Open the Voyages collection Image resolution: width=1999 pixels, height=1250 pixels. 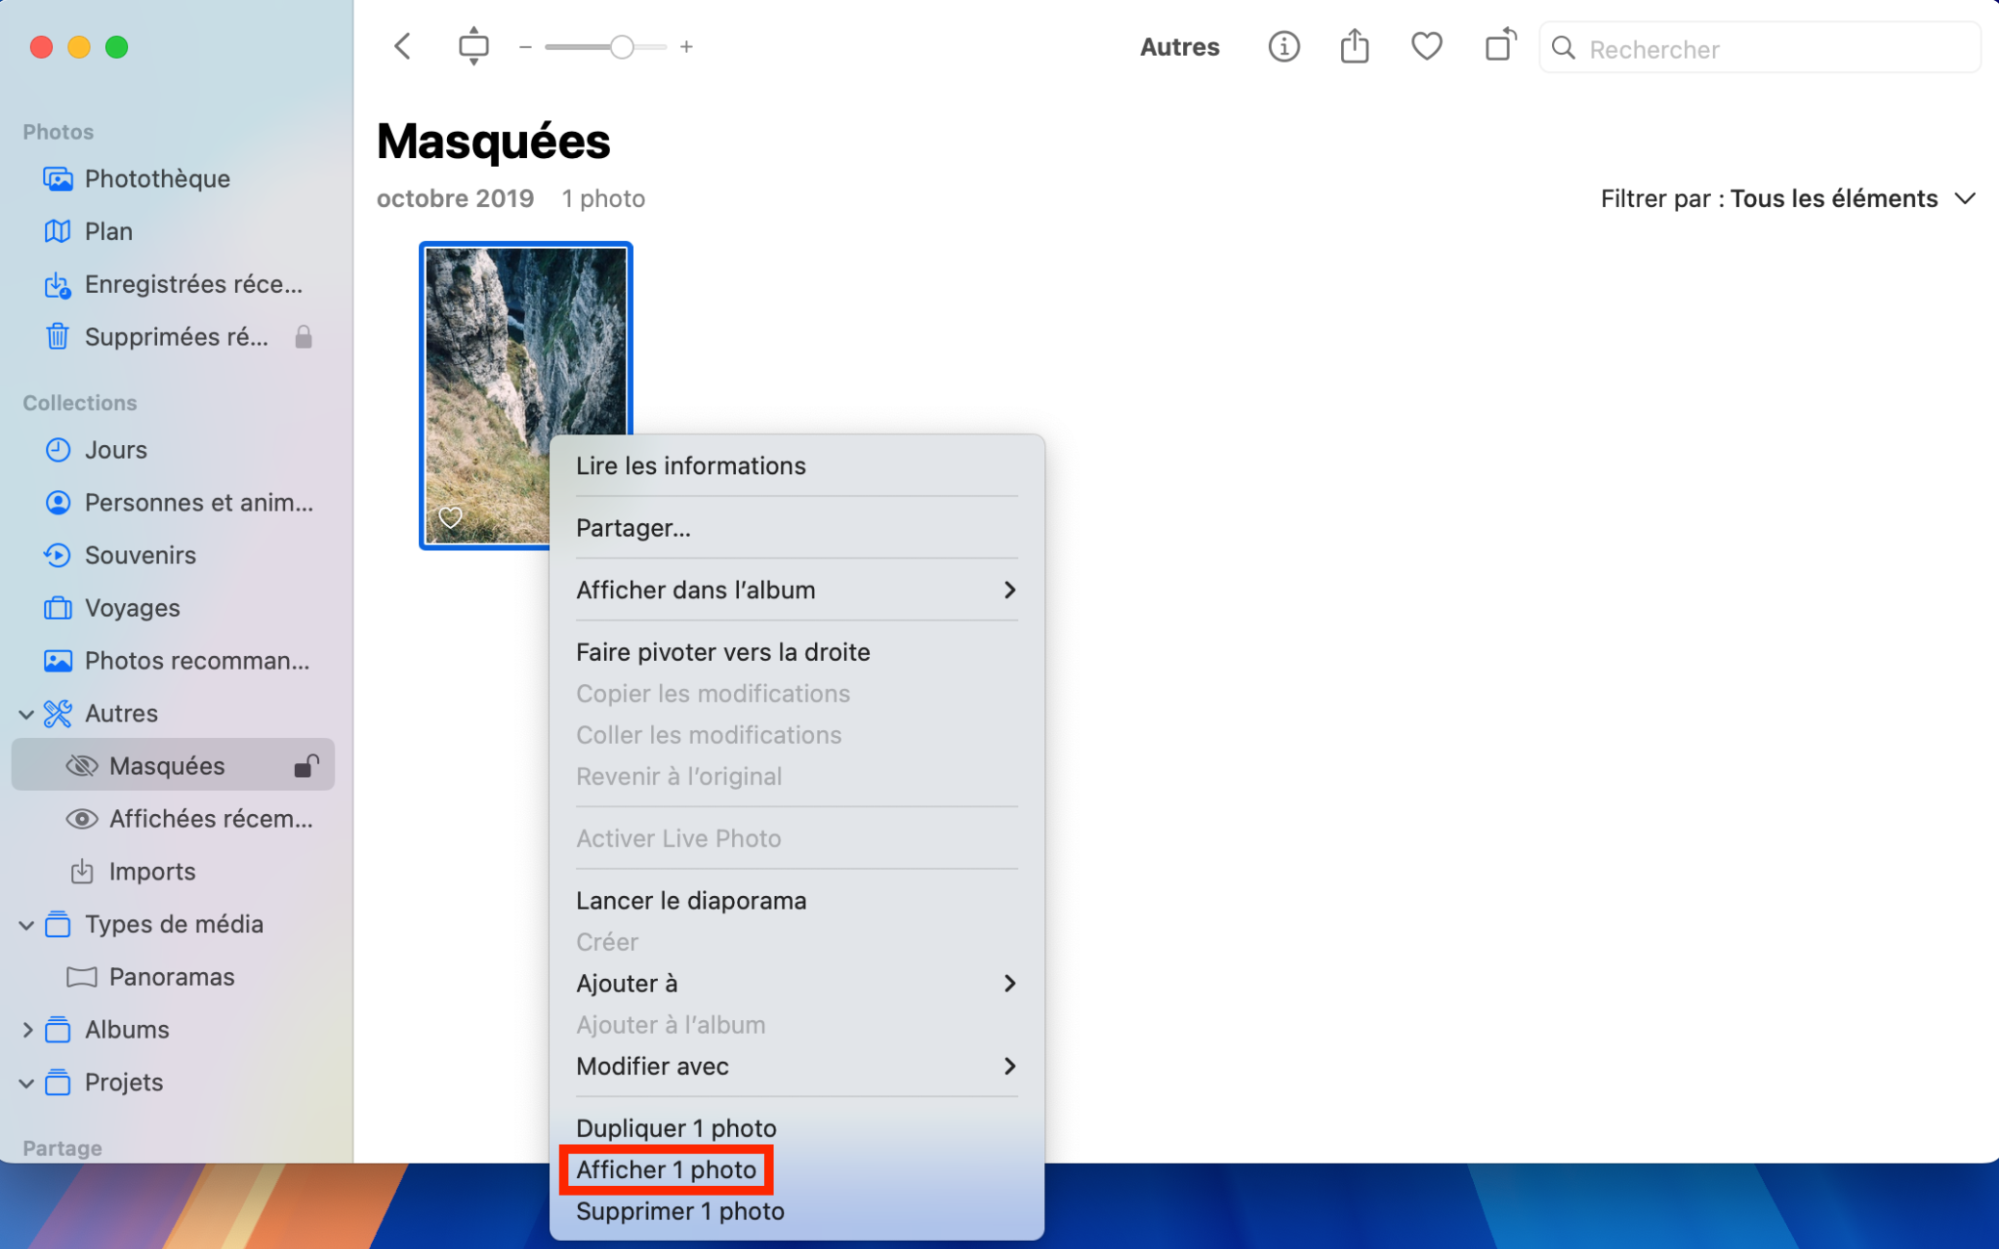(133, 607)
